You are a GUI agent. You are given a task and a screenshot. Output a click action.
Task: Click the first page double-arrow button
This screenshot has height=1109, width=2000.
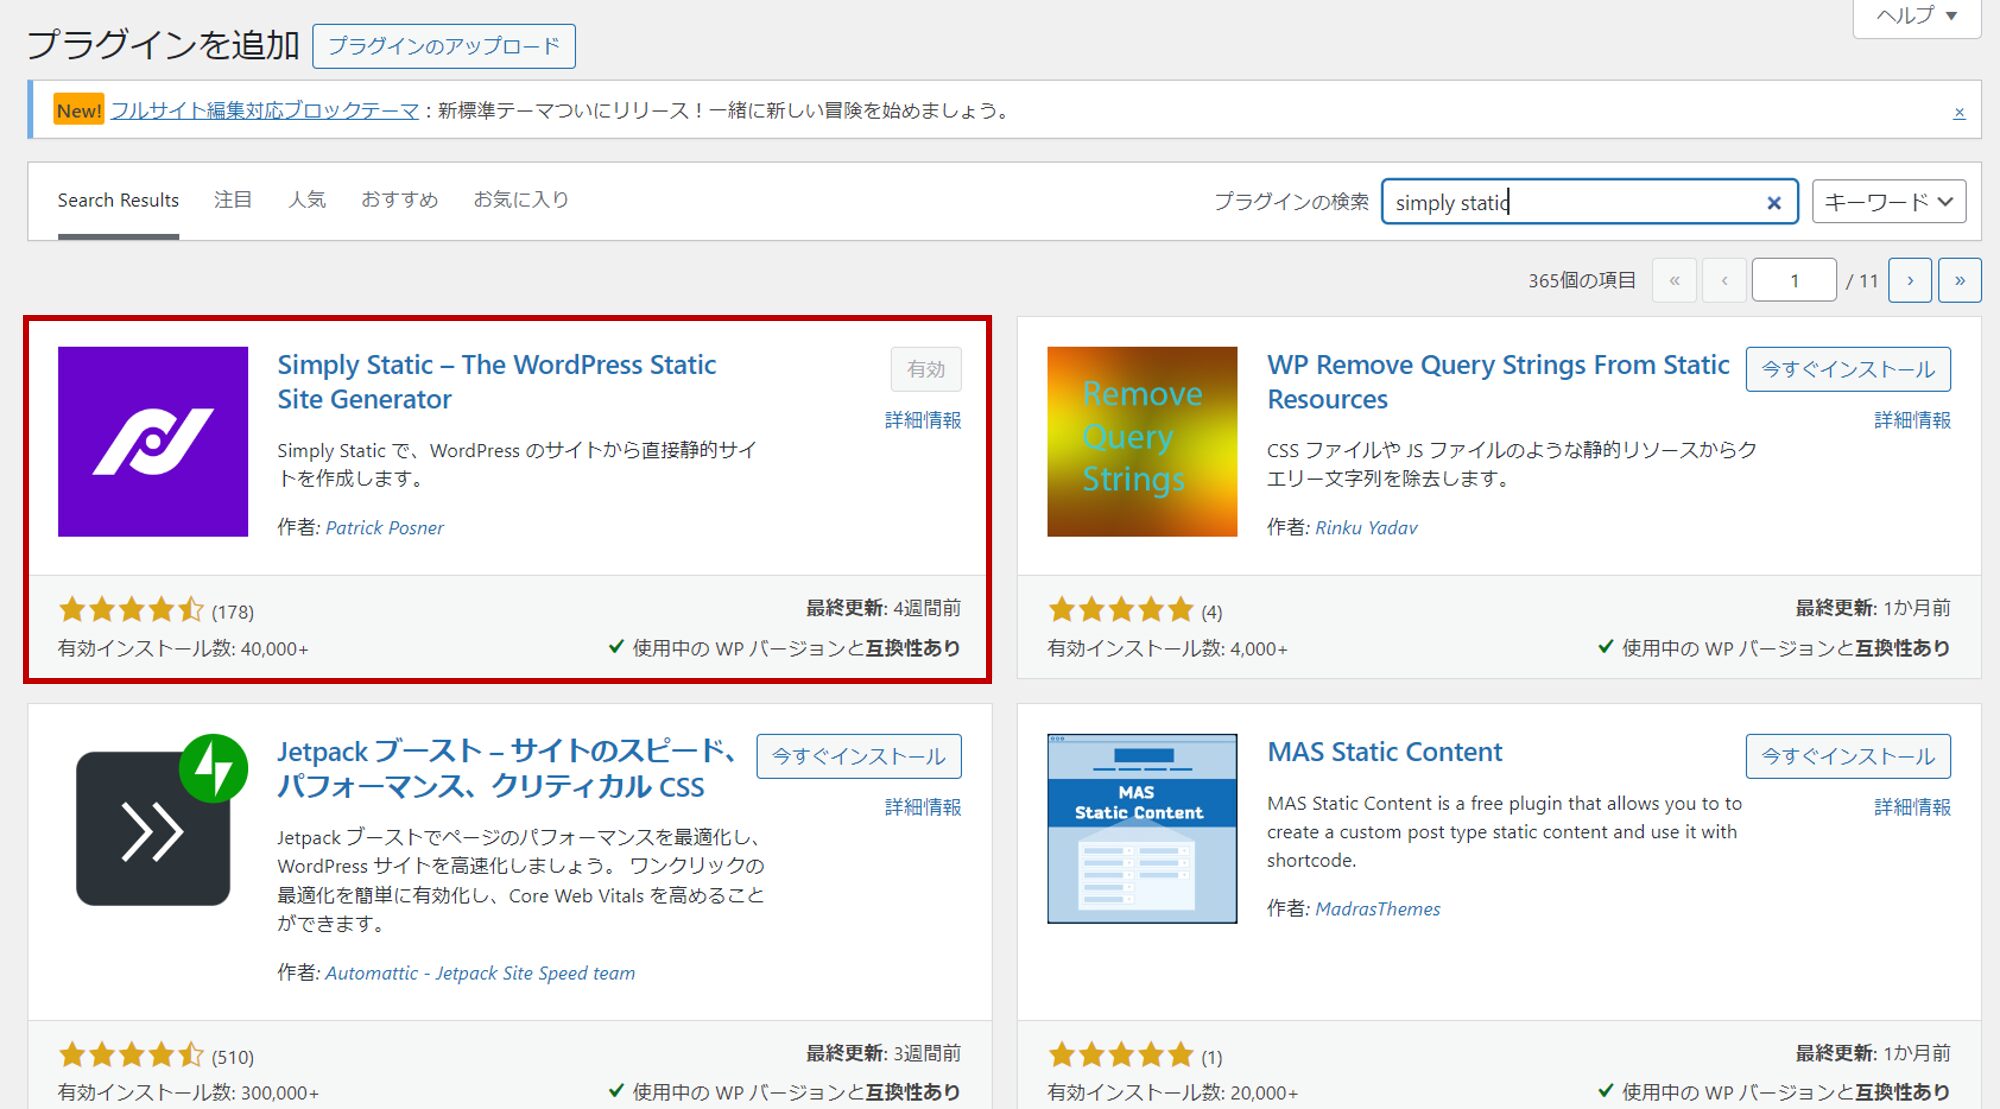coord(1674,280)
